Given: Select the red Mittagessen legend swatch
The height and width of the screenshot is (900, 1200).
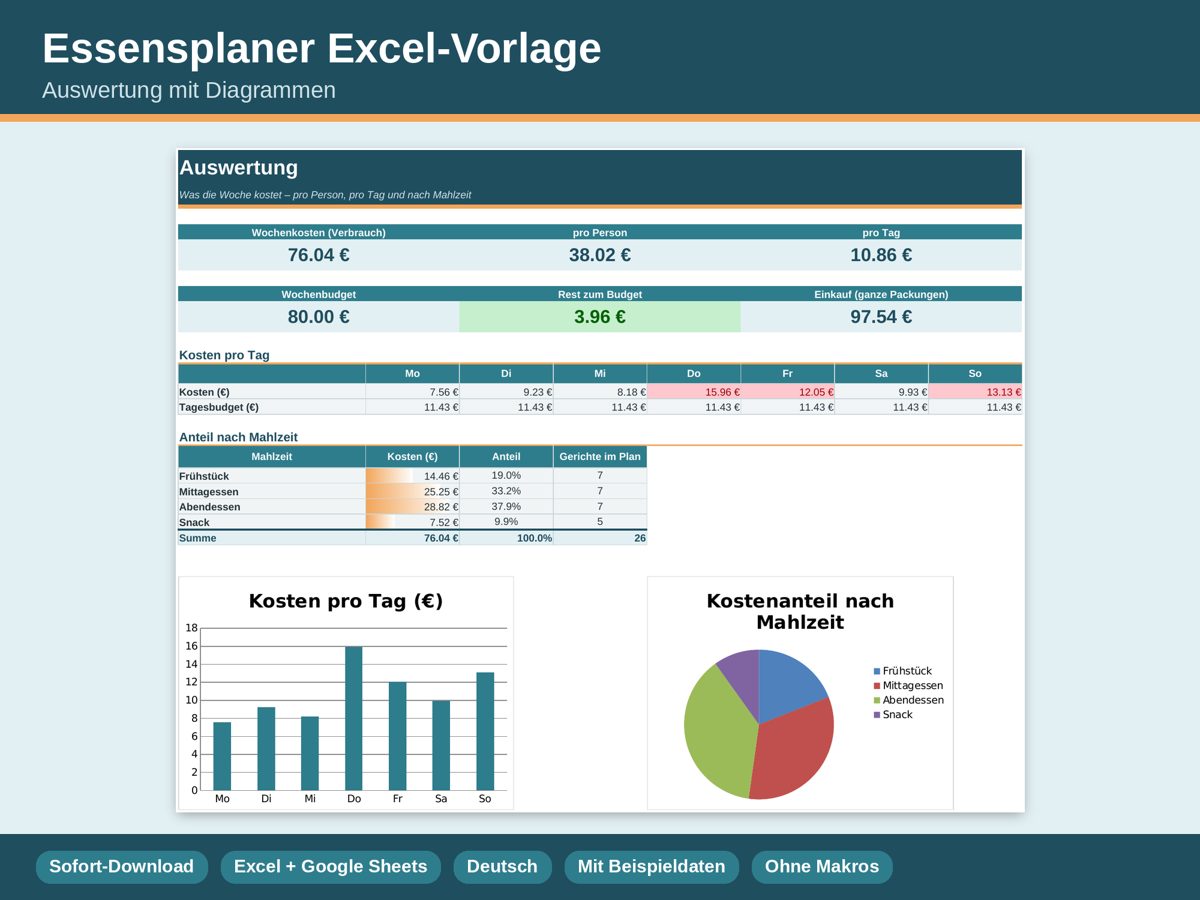Looking at the screenshot, I should 877,686.
